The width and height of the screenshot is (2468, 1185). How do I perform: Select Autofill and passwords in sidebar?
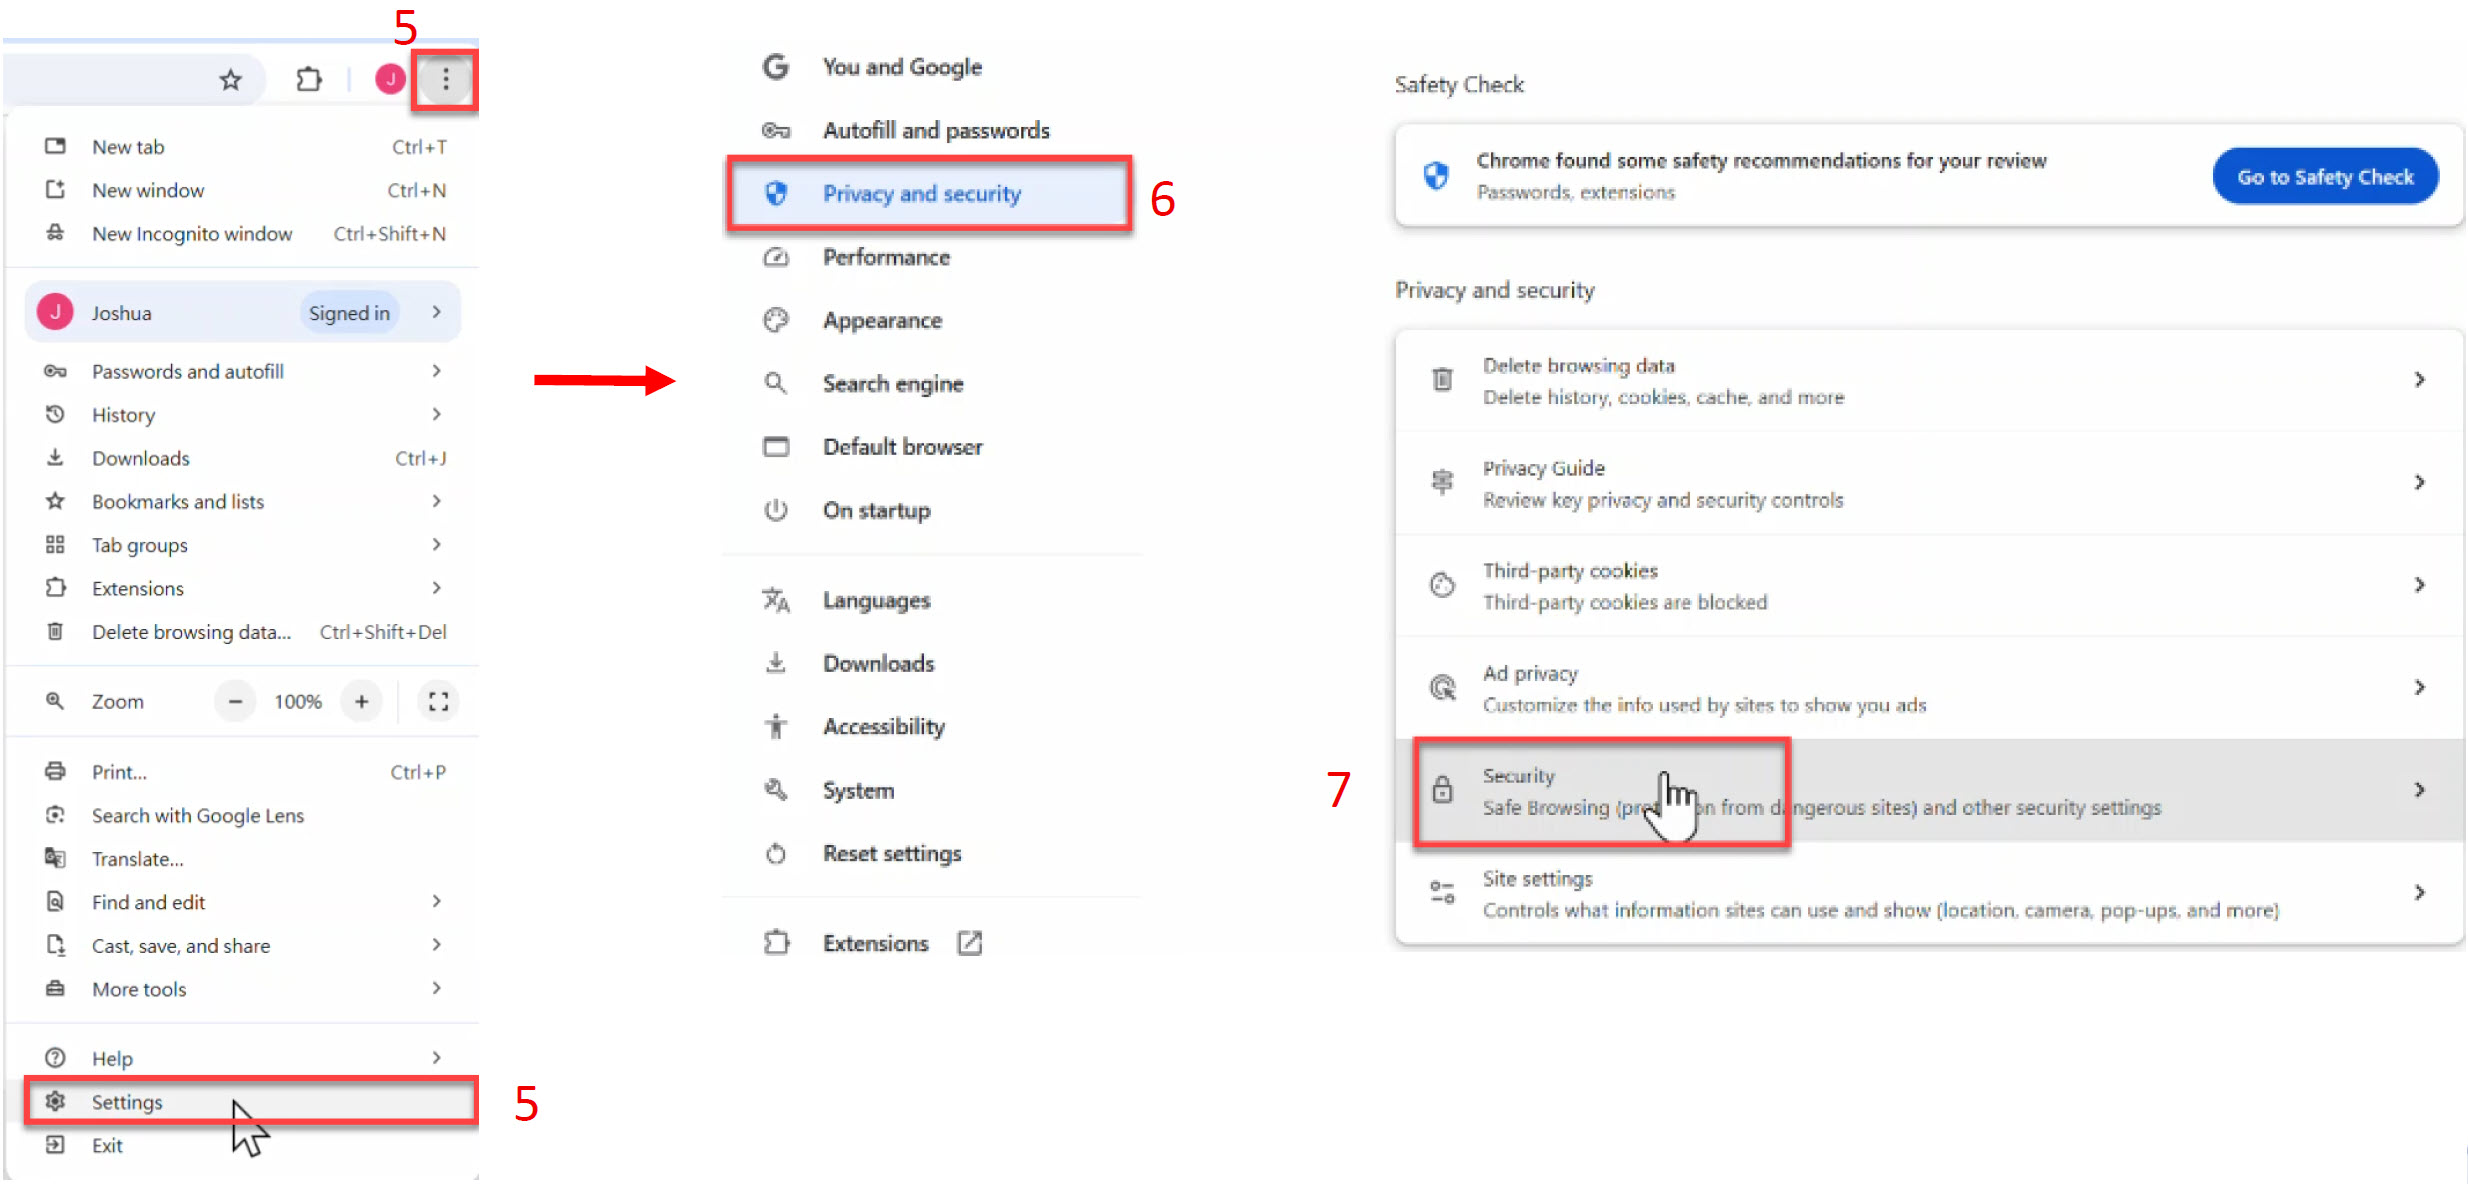[935, 131]
